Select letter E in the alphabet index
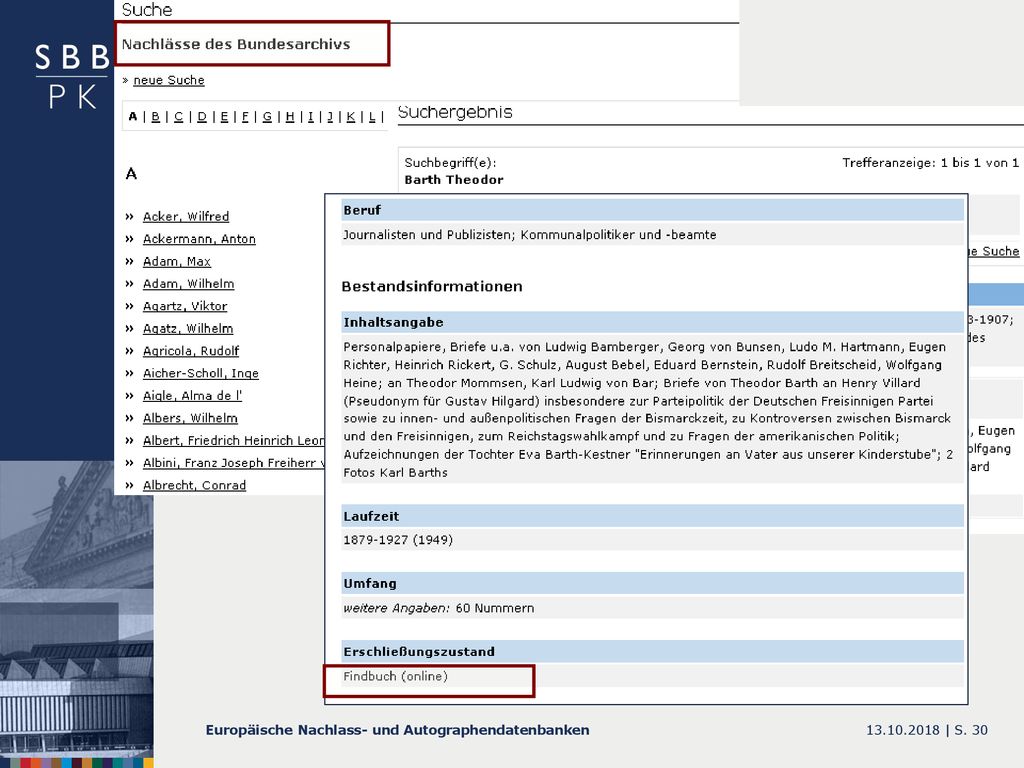The height and width of the screenshot is (768, 1024). [x=224, y=117]
